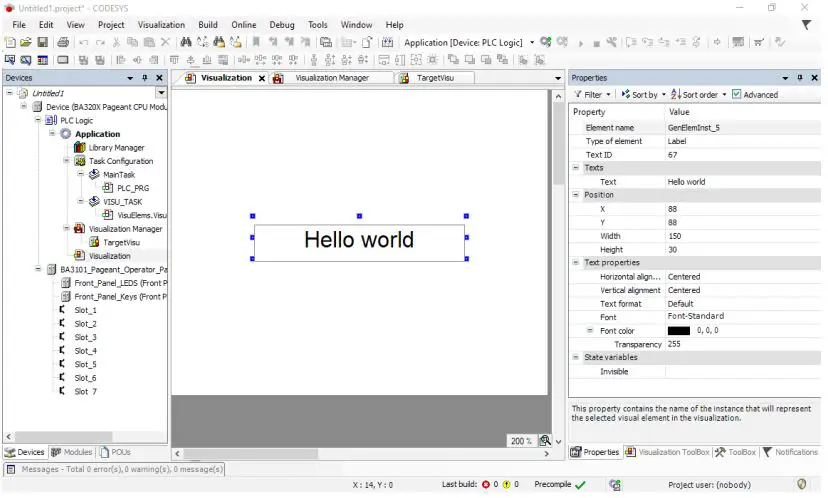Select PLC_PRG in the device tree
Screen dimensions: 828x498
pos(132,188)
